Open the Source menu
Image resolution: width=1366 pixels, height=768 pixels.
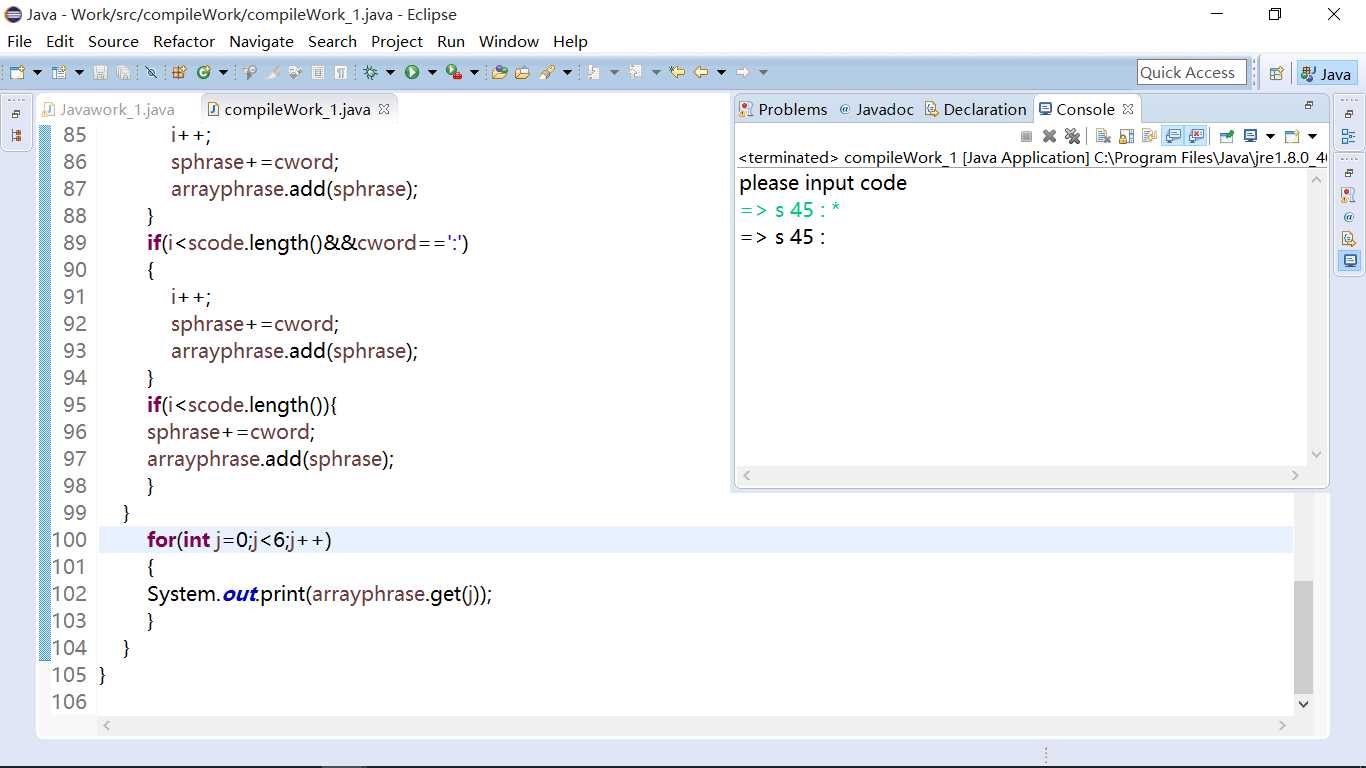(113, 41)
